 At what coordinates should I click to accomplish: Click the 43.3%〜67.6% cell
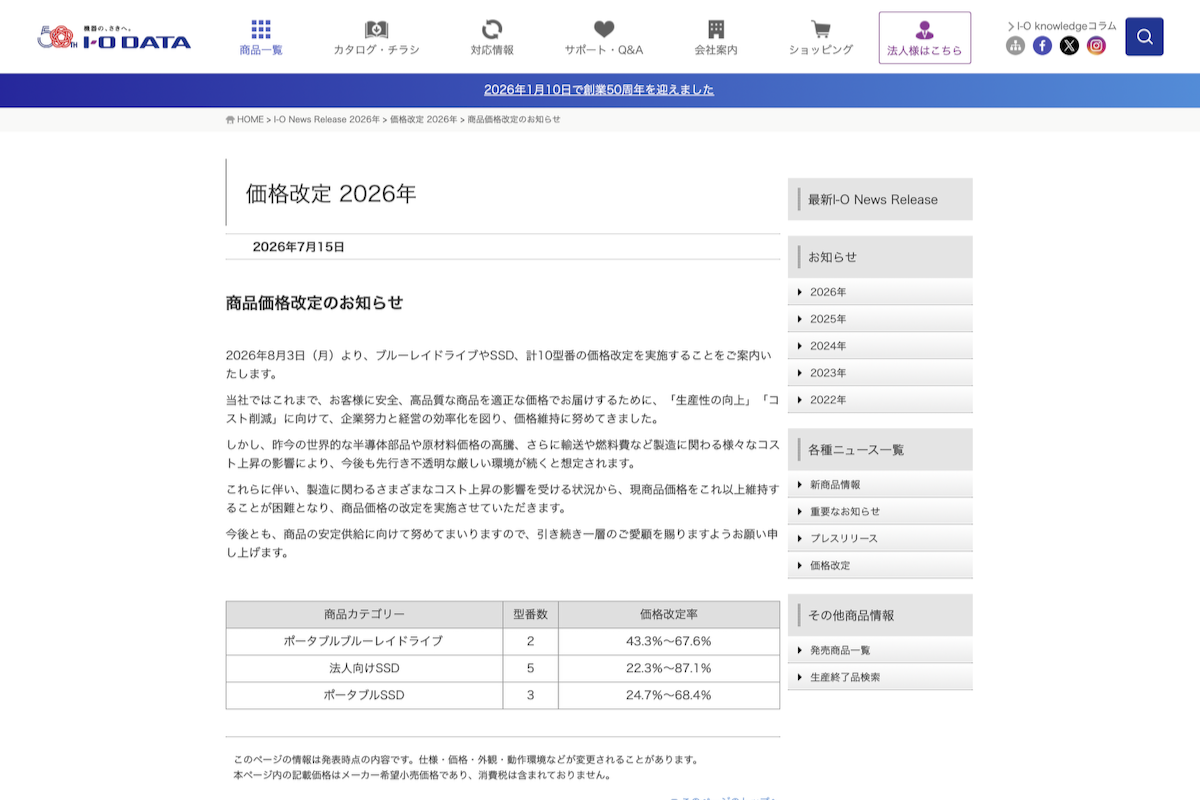click(x=669, y=641)
